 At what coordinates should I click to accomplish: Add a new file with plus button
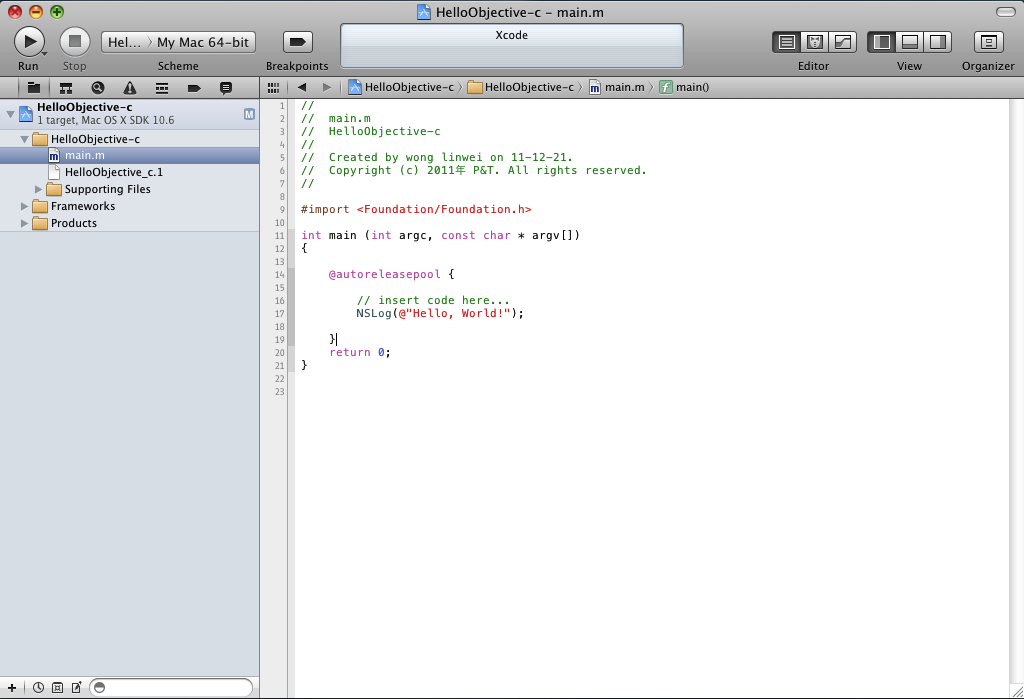click(x=12, y=687)
